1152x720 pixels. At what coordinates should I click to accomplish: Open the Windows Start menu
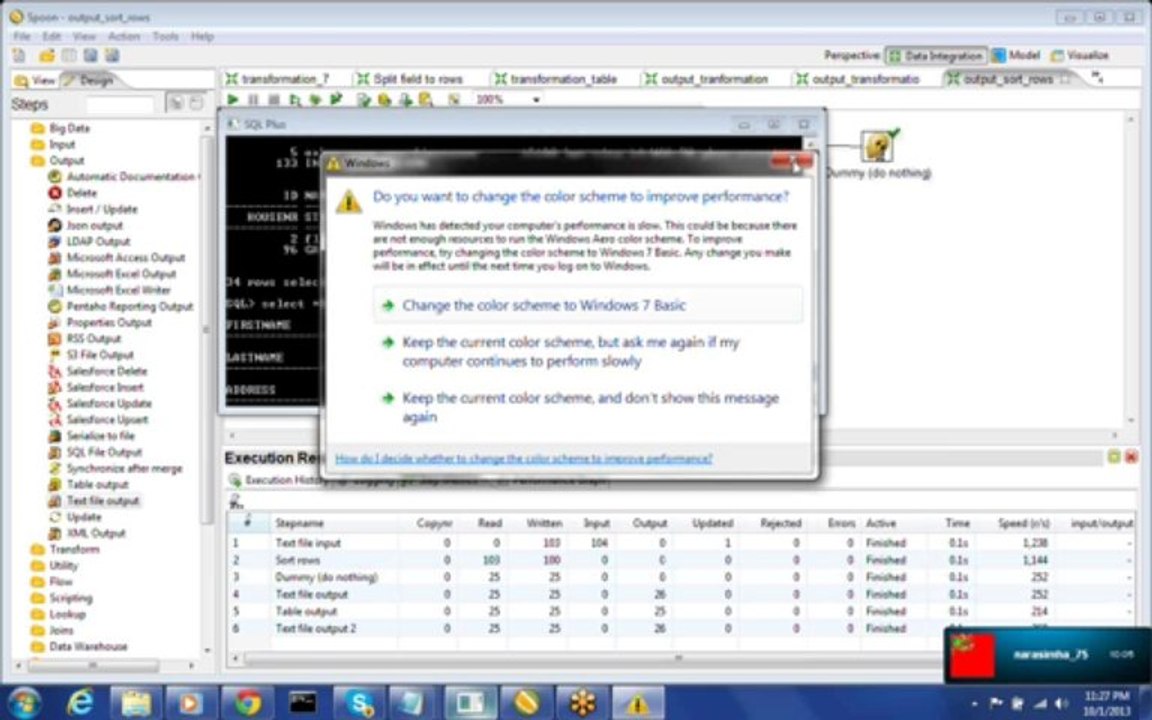click(24, 702)
